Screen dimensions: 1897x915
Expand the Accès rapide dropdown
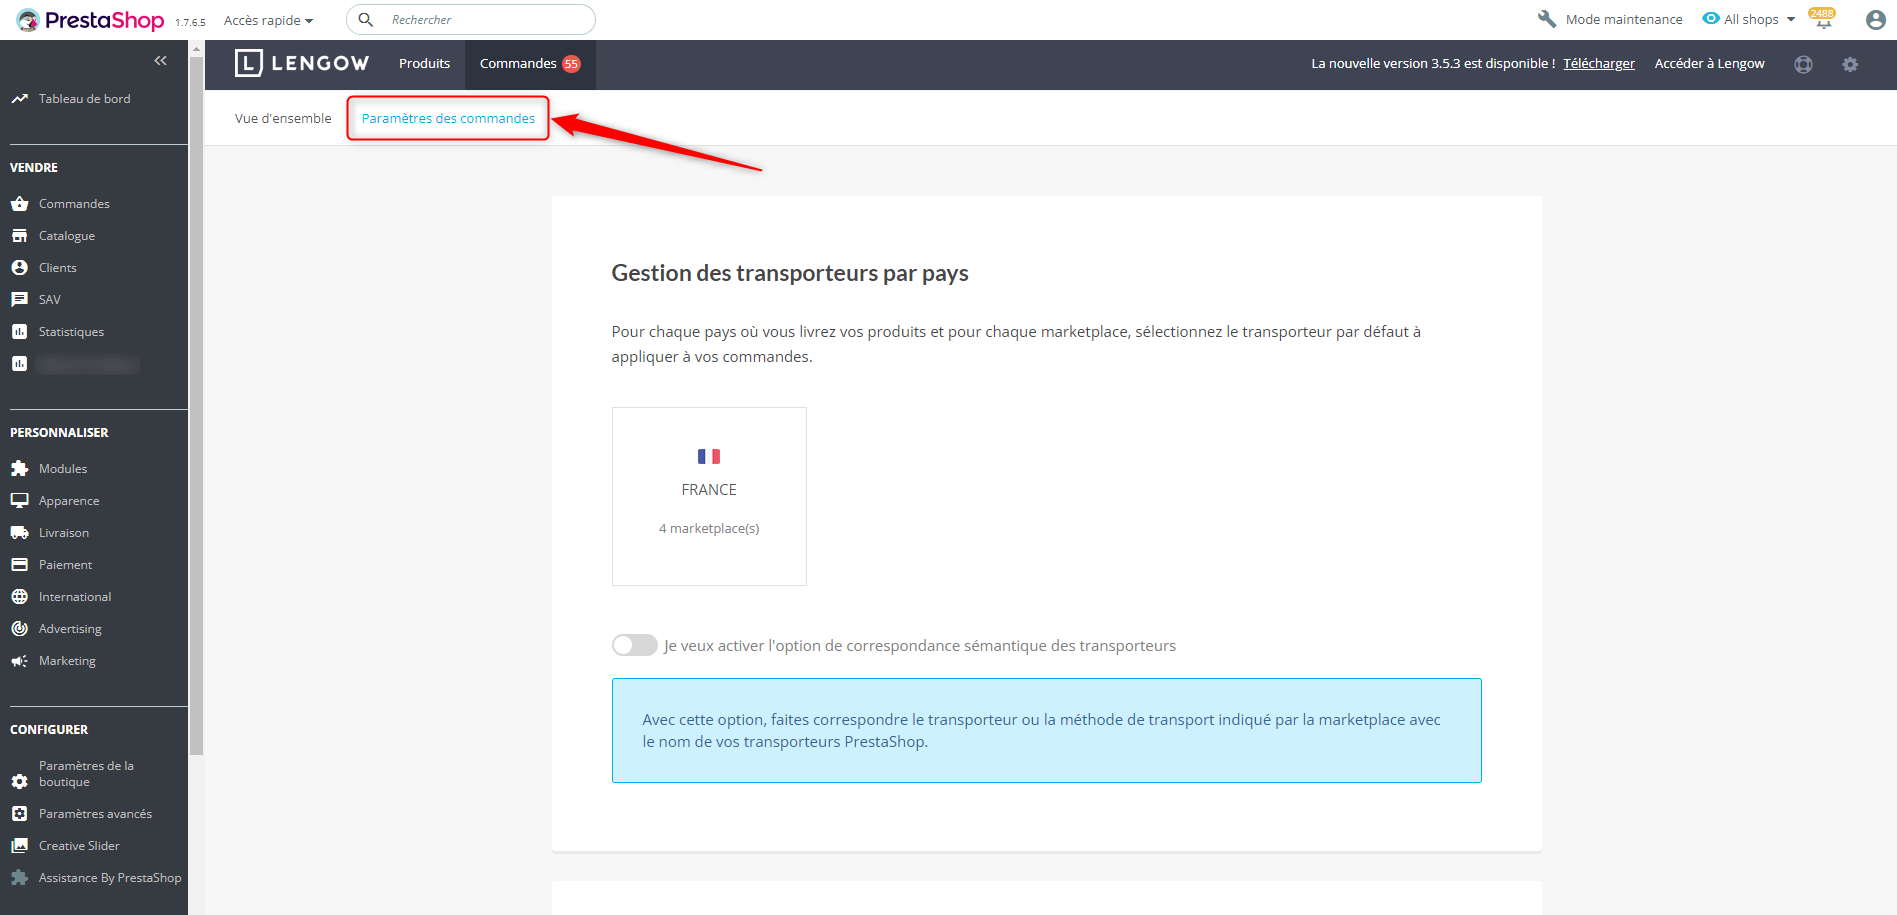268,20
